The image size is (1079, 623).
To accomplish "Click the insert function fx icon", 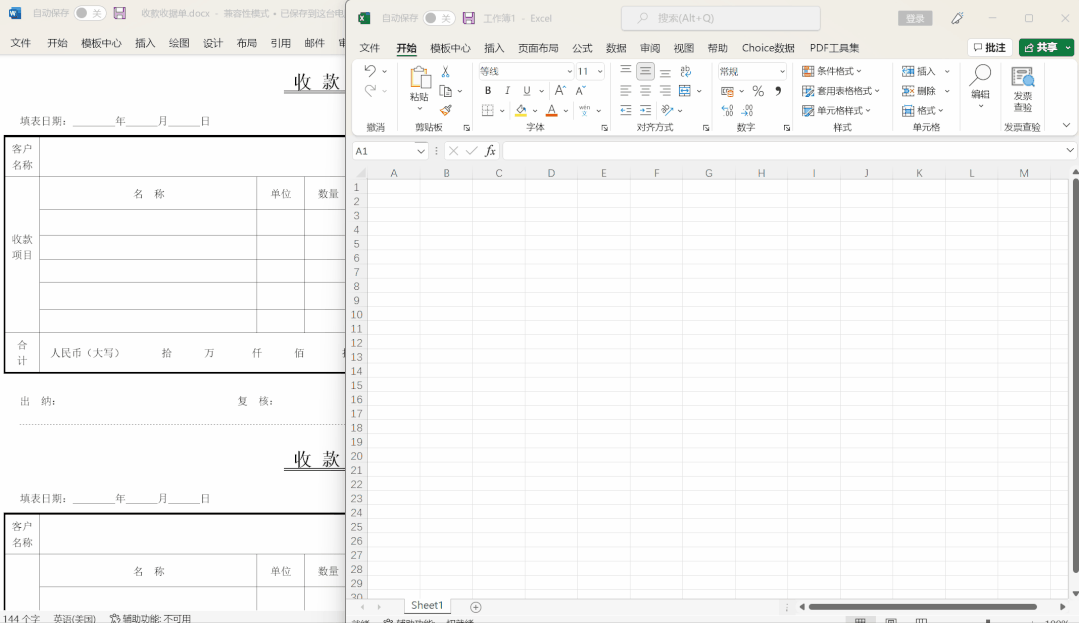I will point(490,151).
